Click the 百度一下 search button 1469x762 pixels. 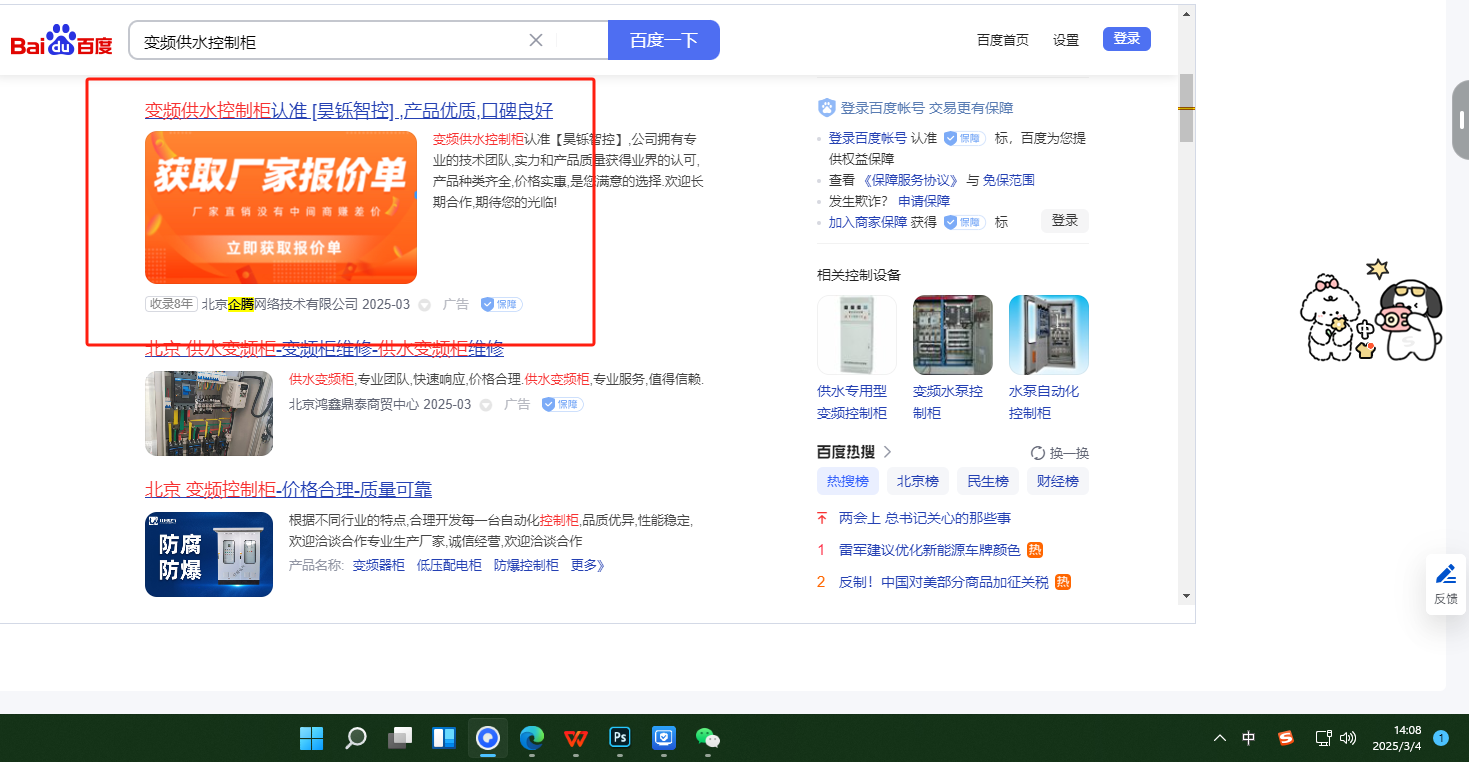tap(664, 40)
